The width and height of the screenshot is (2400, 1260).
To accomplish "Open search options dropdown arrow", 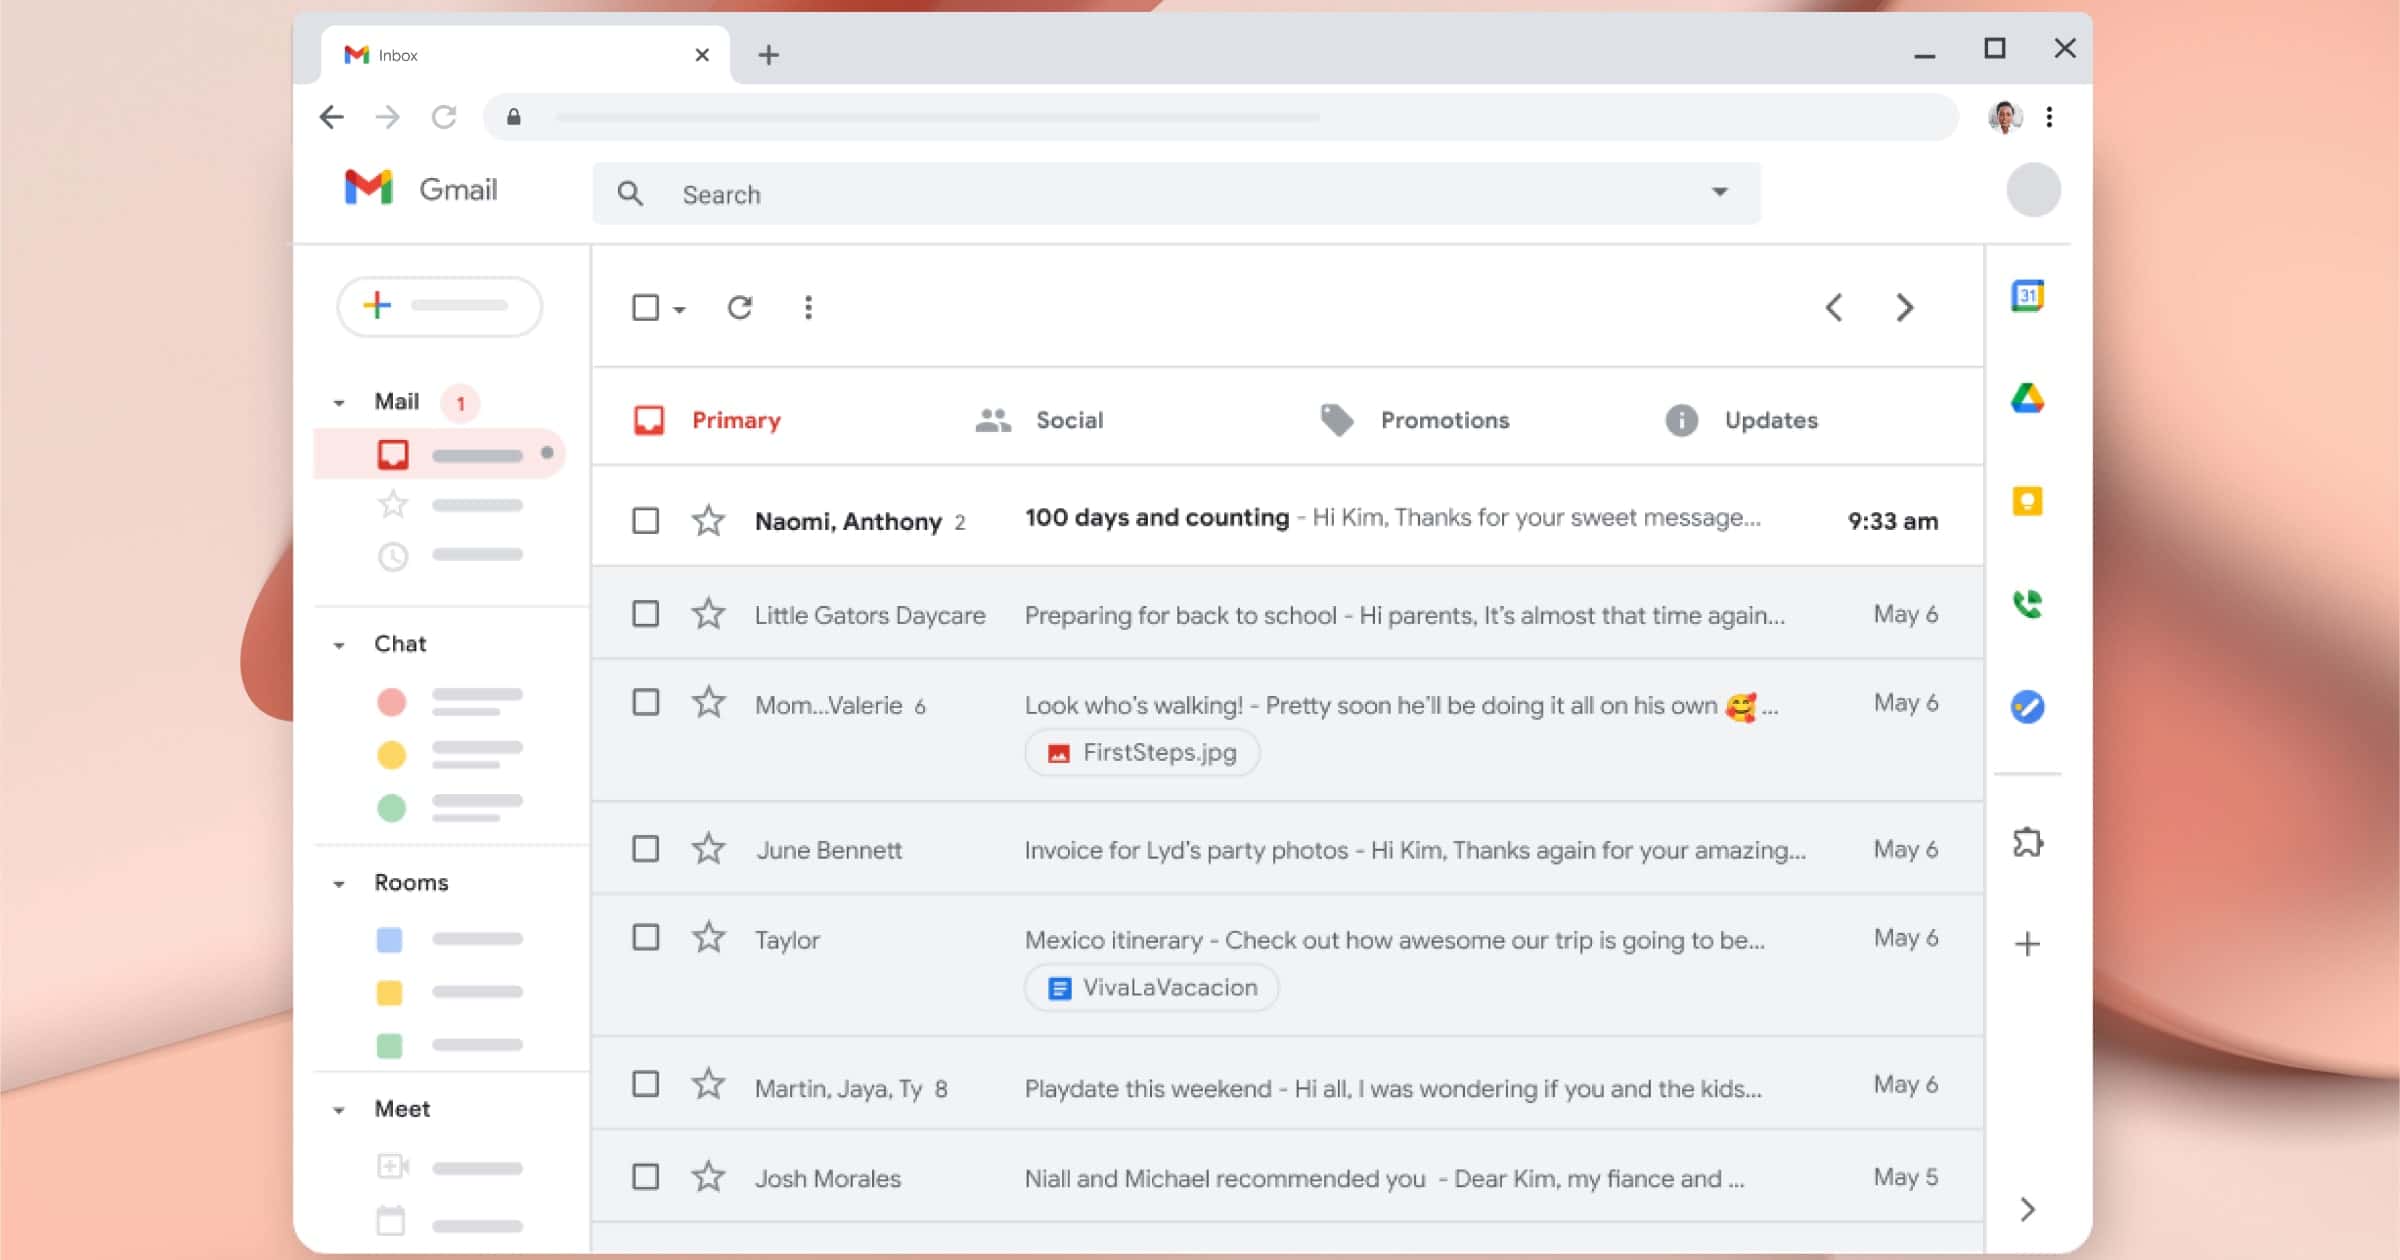I will click(x=1719, y=193).
